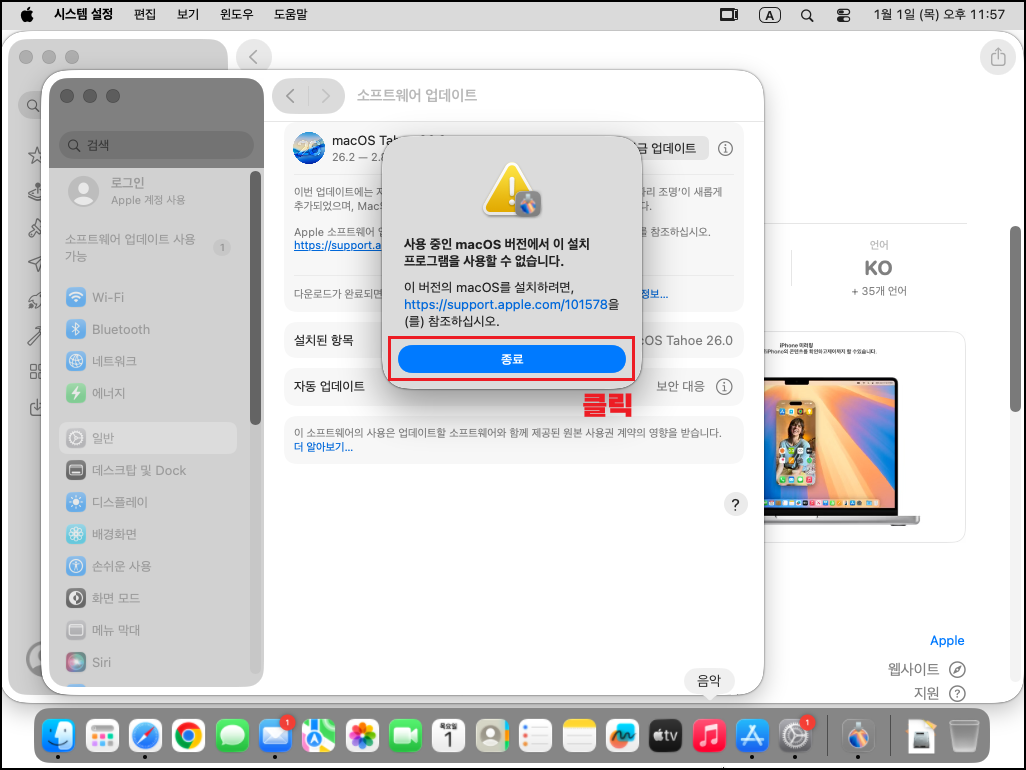Viewport: 1026px width, 770px height.
Task: Click the macOS installer icon in Dock
Action: click(858, 736)
